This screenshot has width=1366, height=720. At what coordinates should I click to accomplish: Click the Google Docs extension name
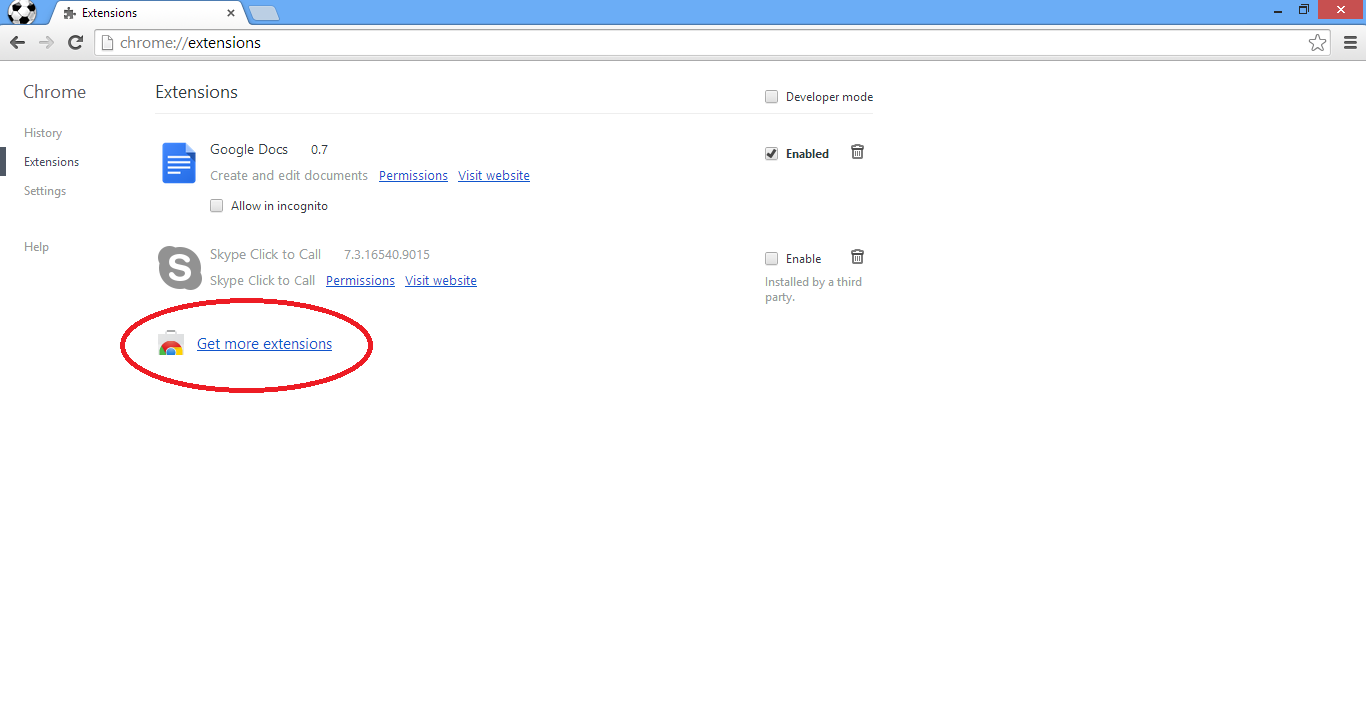point(249,150)
